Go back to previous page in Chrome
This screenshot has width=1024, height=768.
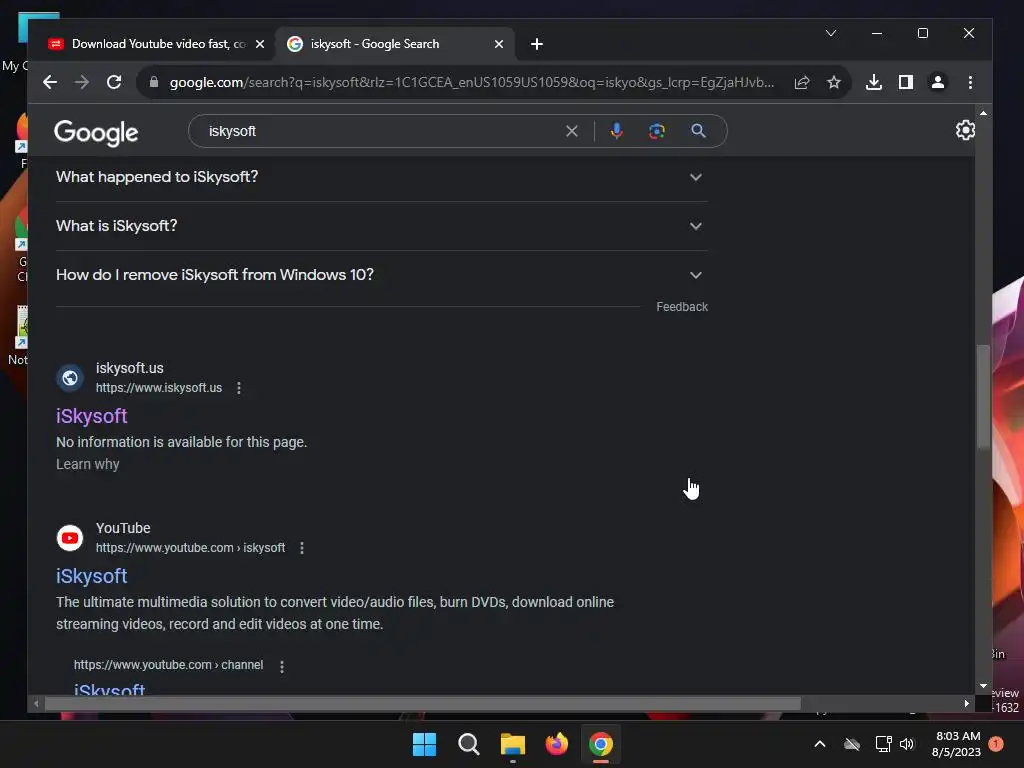click(50, 82)
